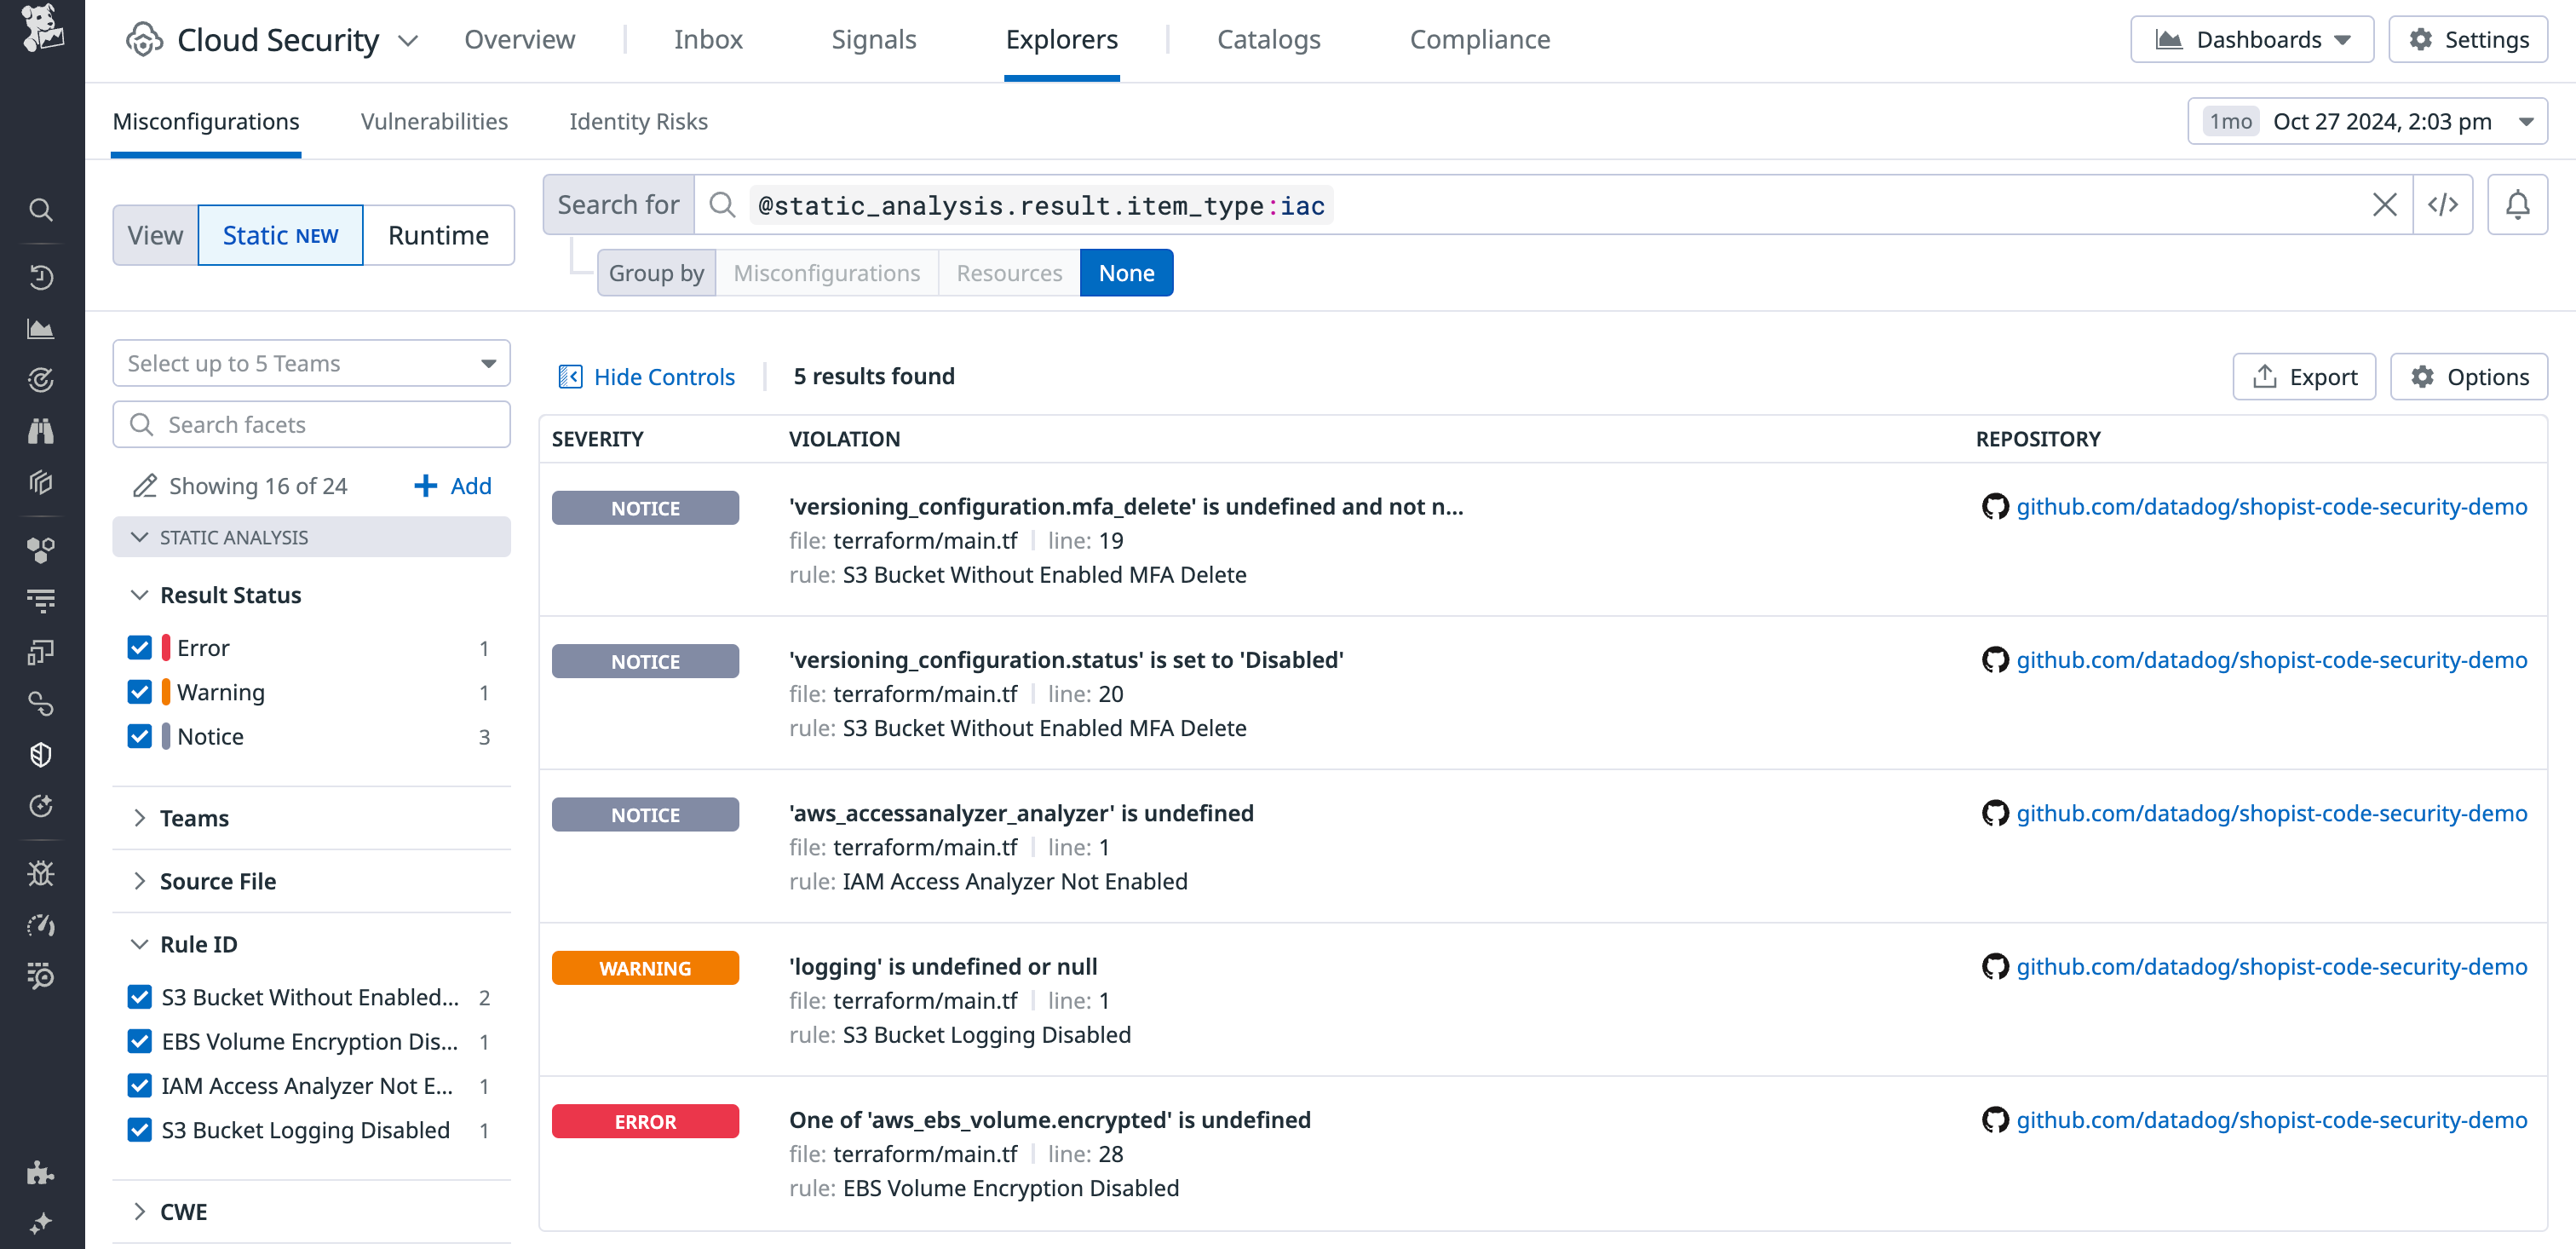Switch to the Vulnerabilities tab
Image resolution: width=2576 pixels, height=1249 pixels.
click(x=434, y=121)
